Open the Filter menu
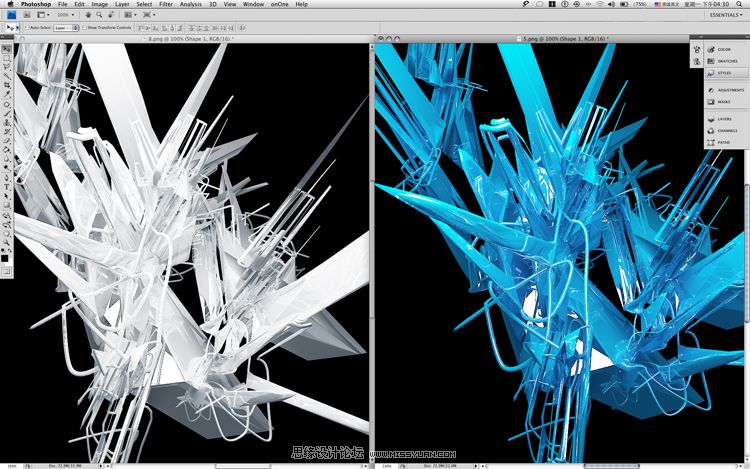This screenshot has height=469, width=750. [166, 4]
